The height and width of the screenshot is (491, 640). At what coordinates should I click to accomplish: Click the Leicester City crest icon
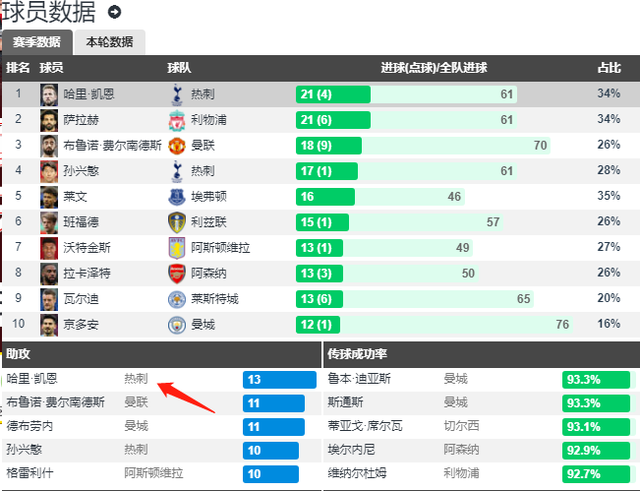tap(177, 299)
